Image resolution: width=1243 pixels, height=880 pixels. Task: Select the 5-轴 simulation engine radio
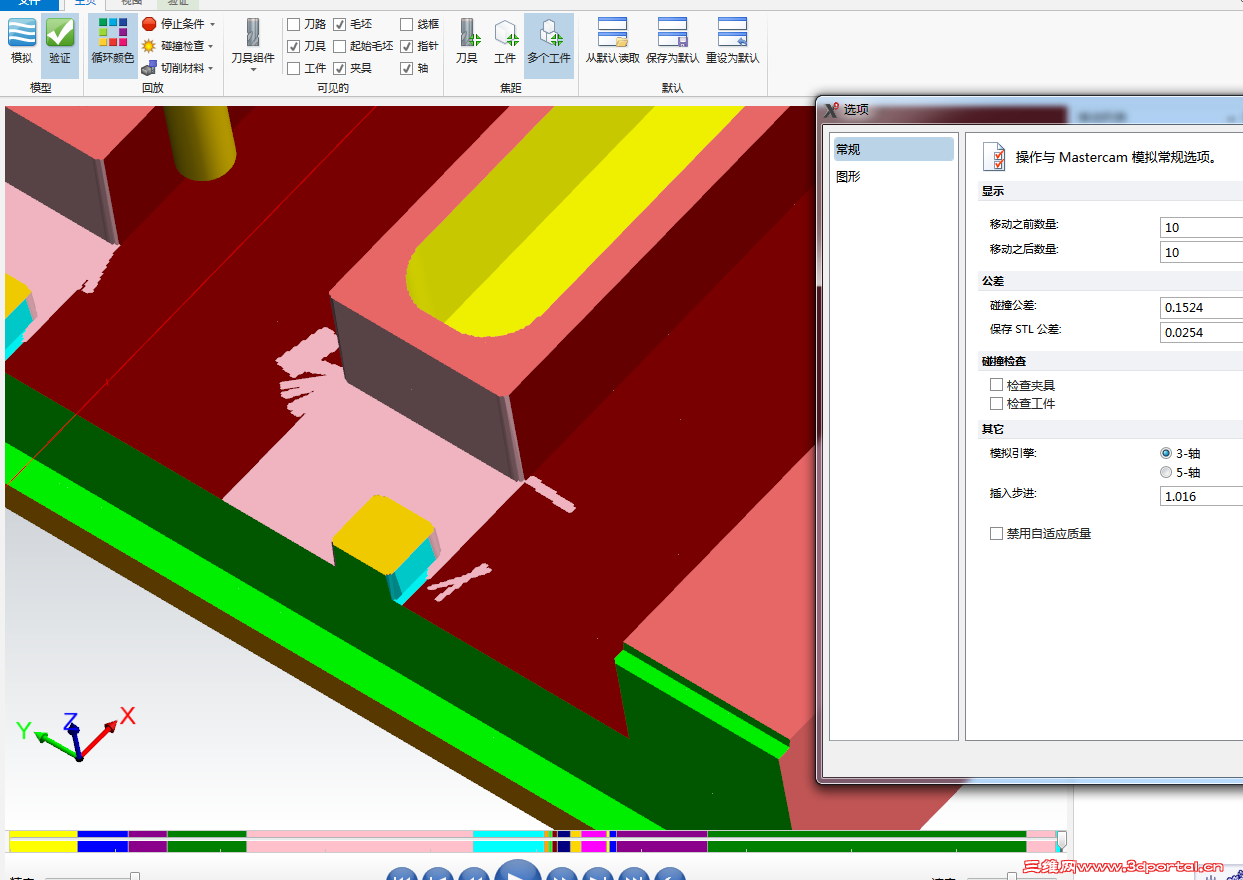point(1166,472)
